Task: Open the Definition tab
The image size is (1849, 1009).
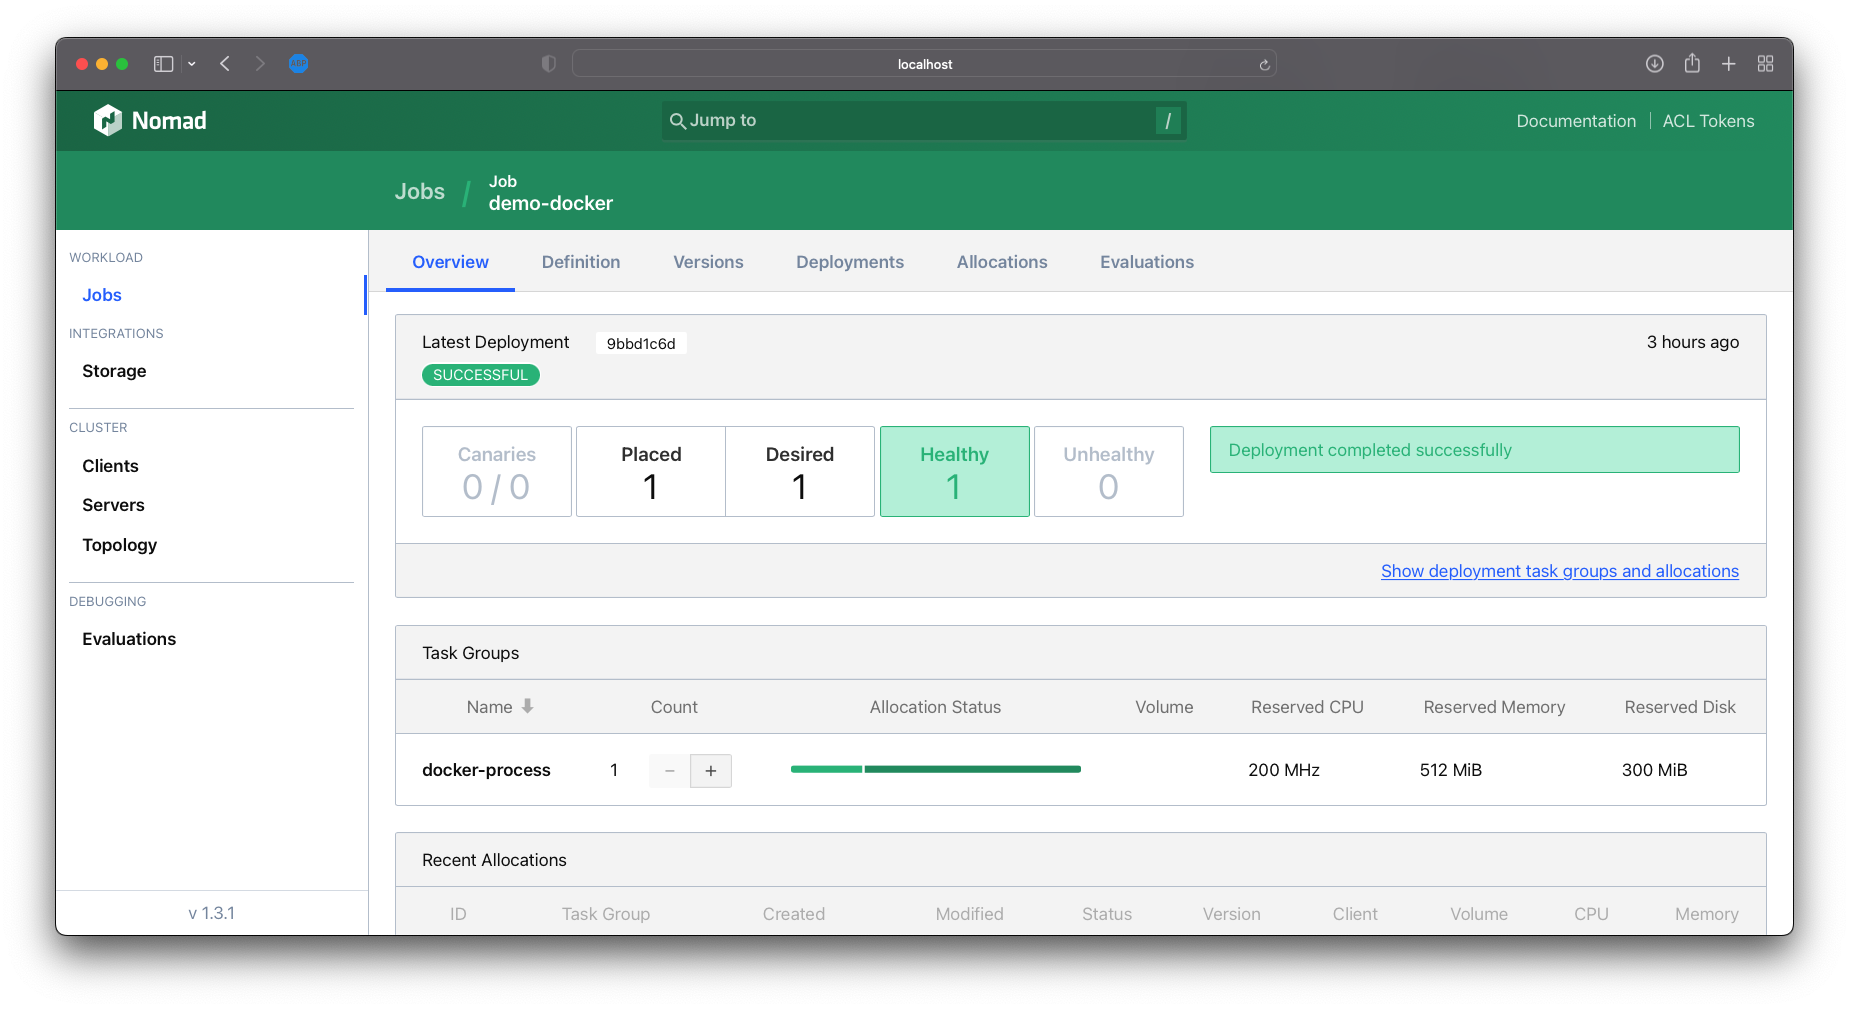Action: click(581, 262)
